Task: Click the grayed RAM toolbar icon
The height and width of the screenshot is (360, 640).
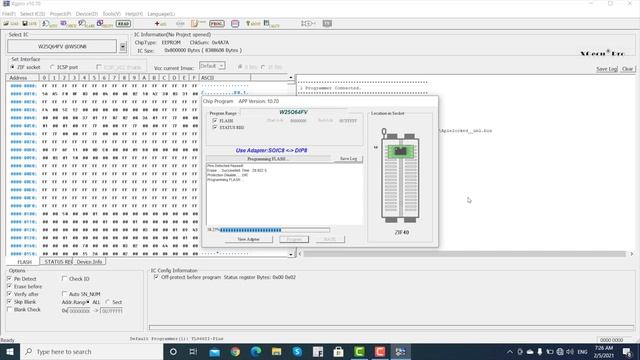Action: tap(180, 24)
